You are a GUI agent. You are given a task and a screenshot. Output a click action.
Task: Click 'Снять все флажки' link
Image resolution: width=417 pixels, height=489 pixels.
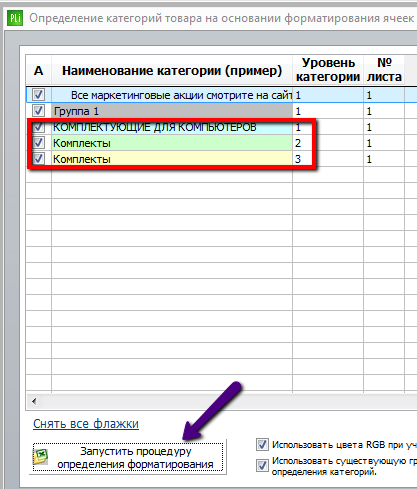[x=86, y=424]
